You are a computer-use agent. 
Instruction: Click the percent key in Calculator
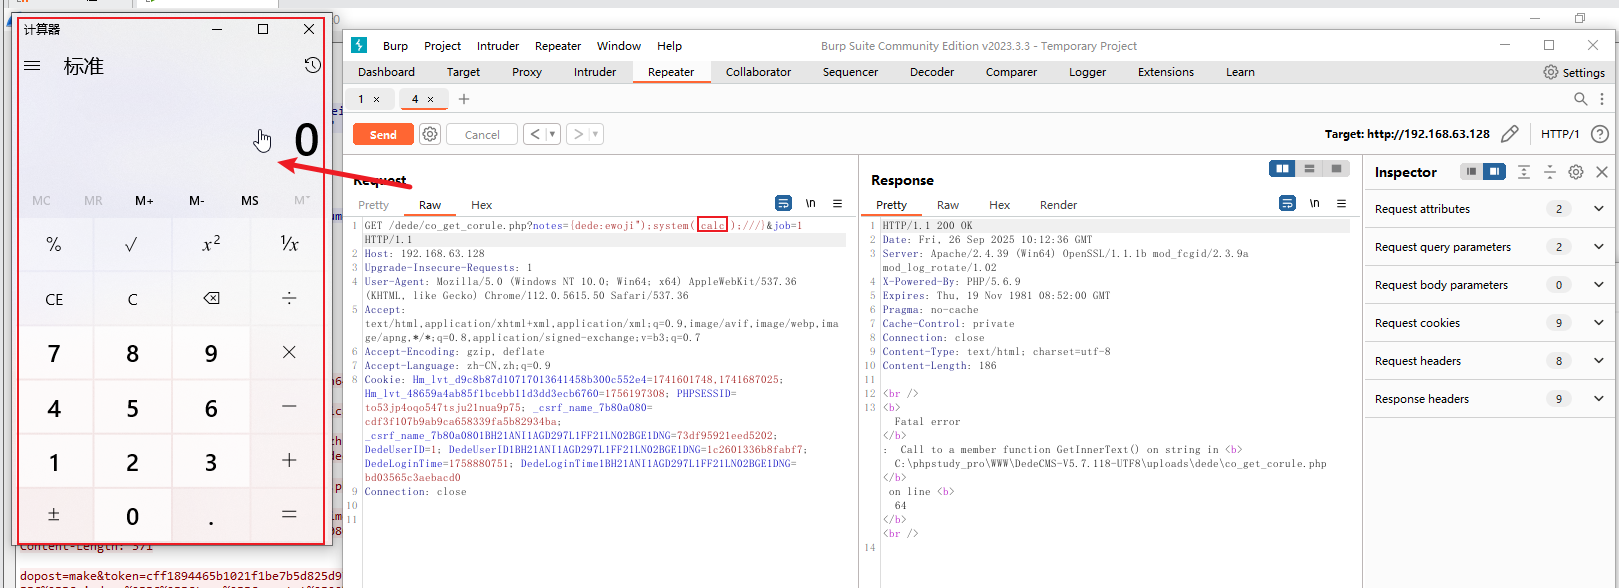point(54,244)
